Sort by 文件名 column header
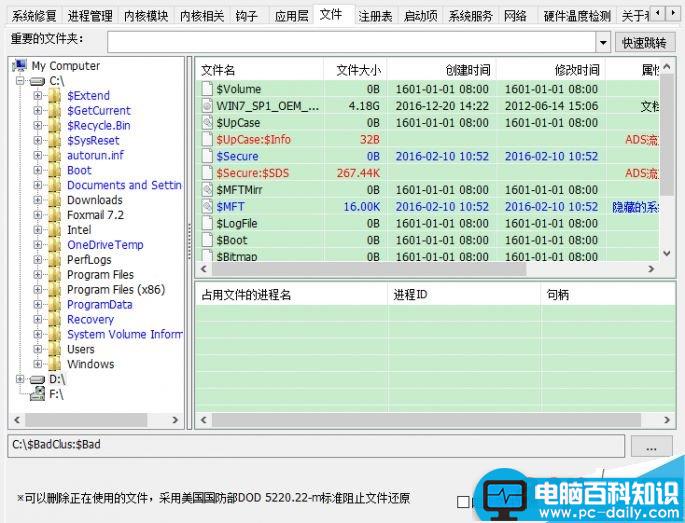This screenshot has width=685, height=523. (x=259, y=70)
